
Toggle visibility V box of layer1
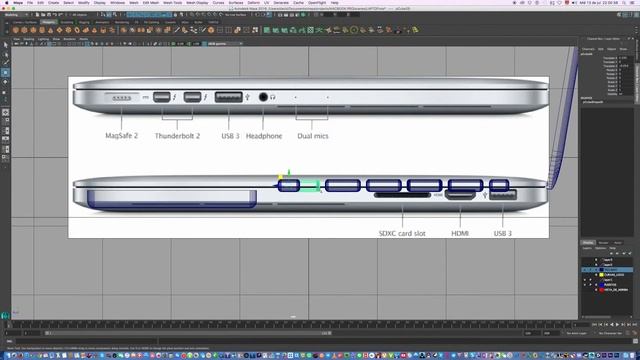pos(585,280)
